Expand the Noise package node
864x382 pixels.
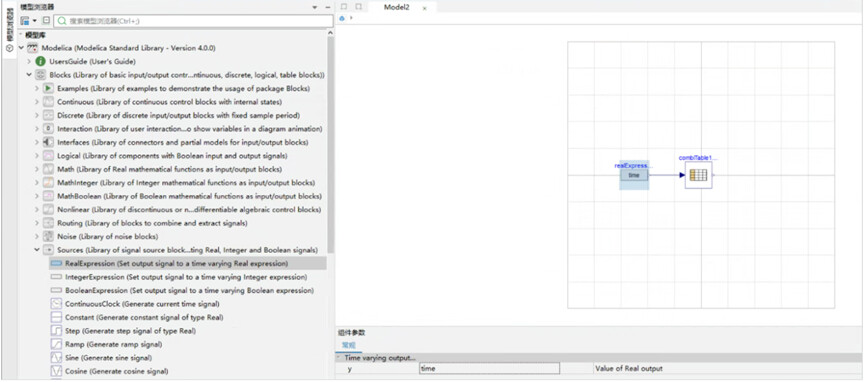[x=37, y=236]
